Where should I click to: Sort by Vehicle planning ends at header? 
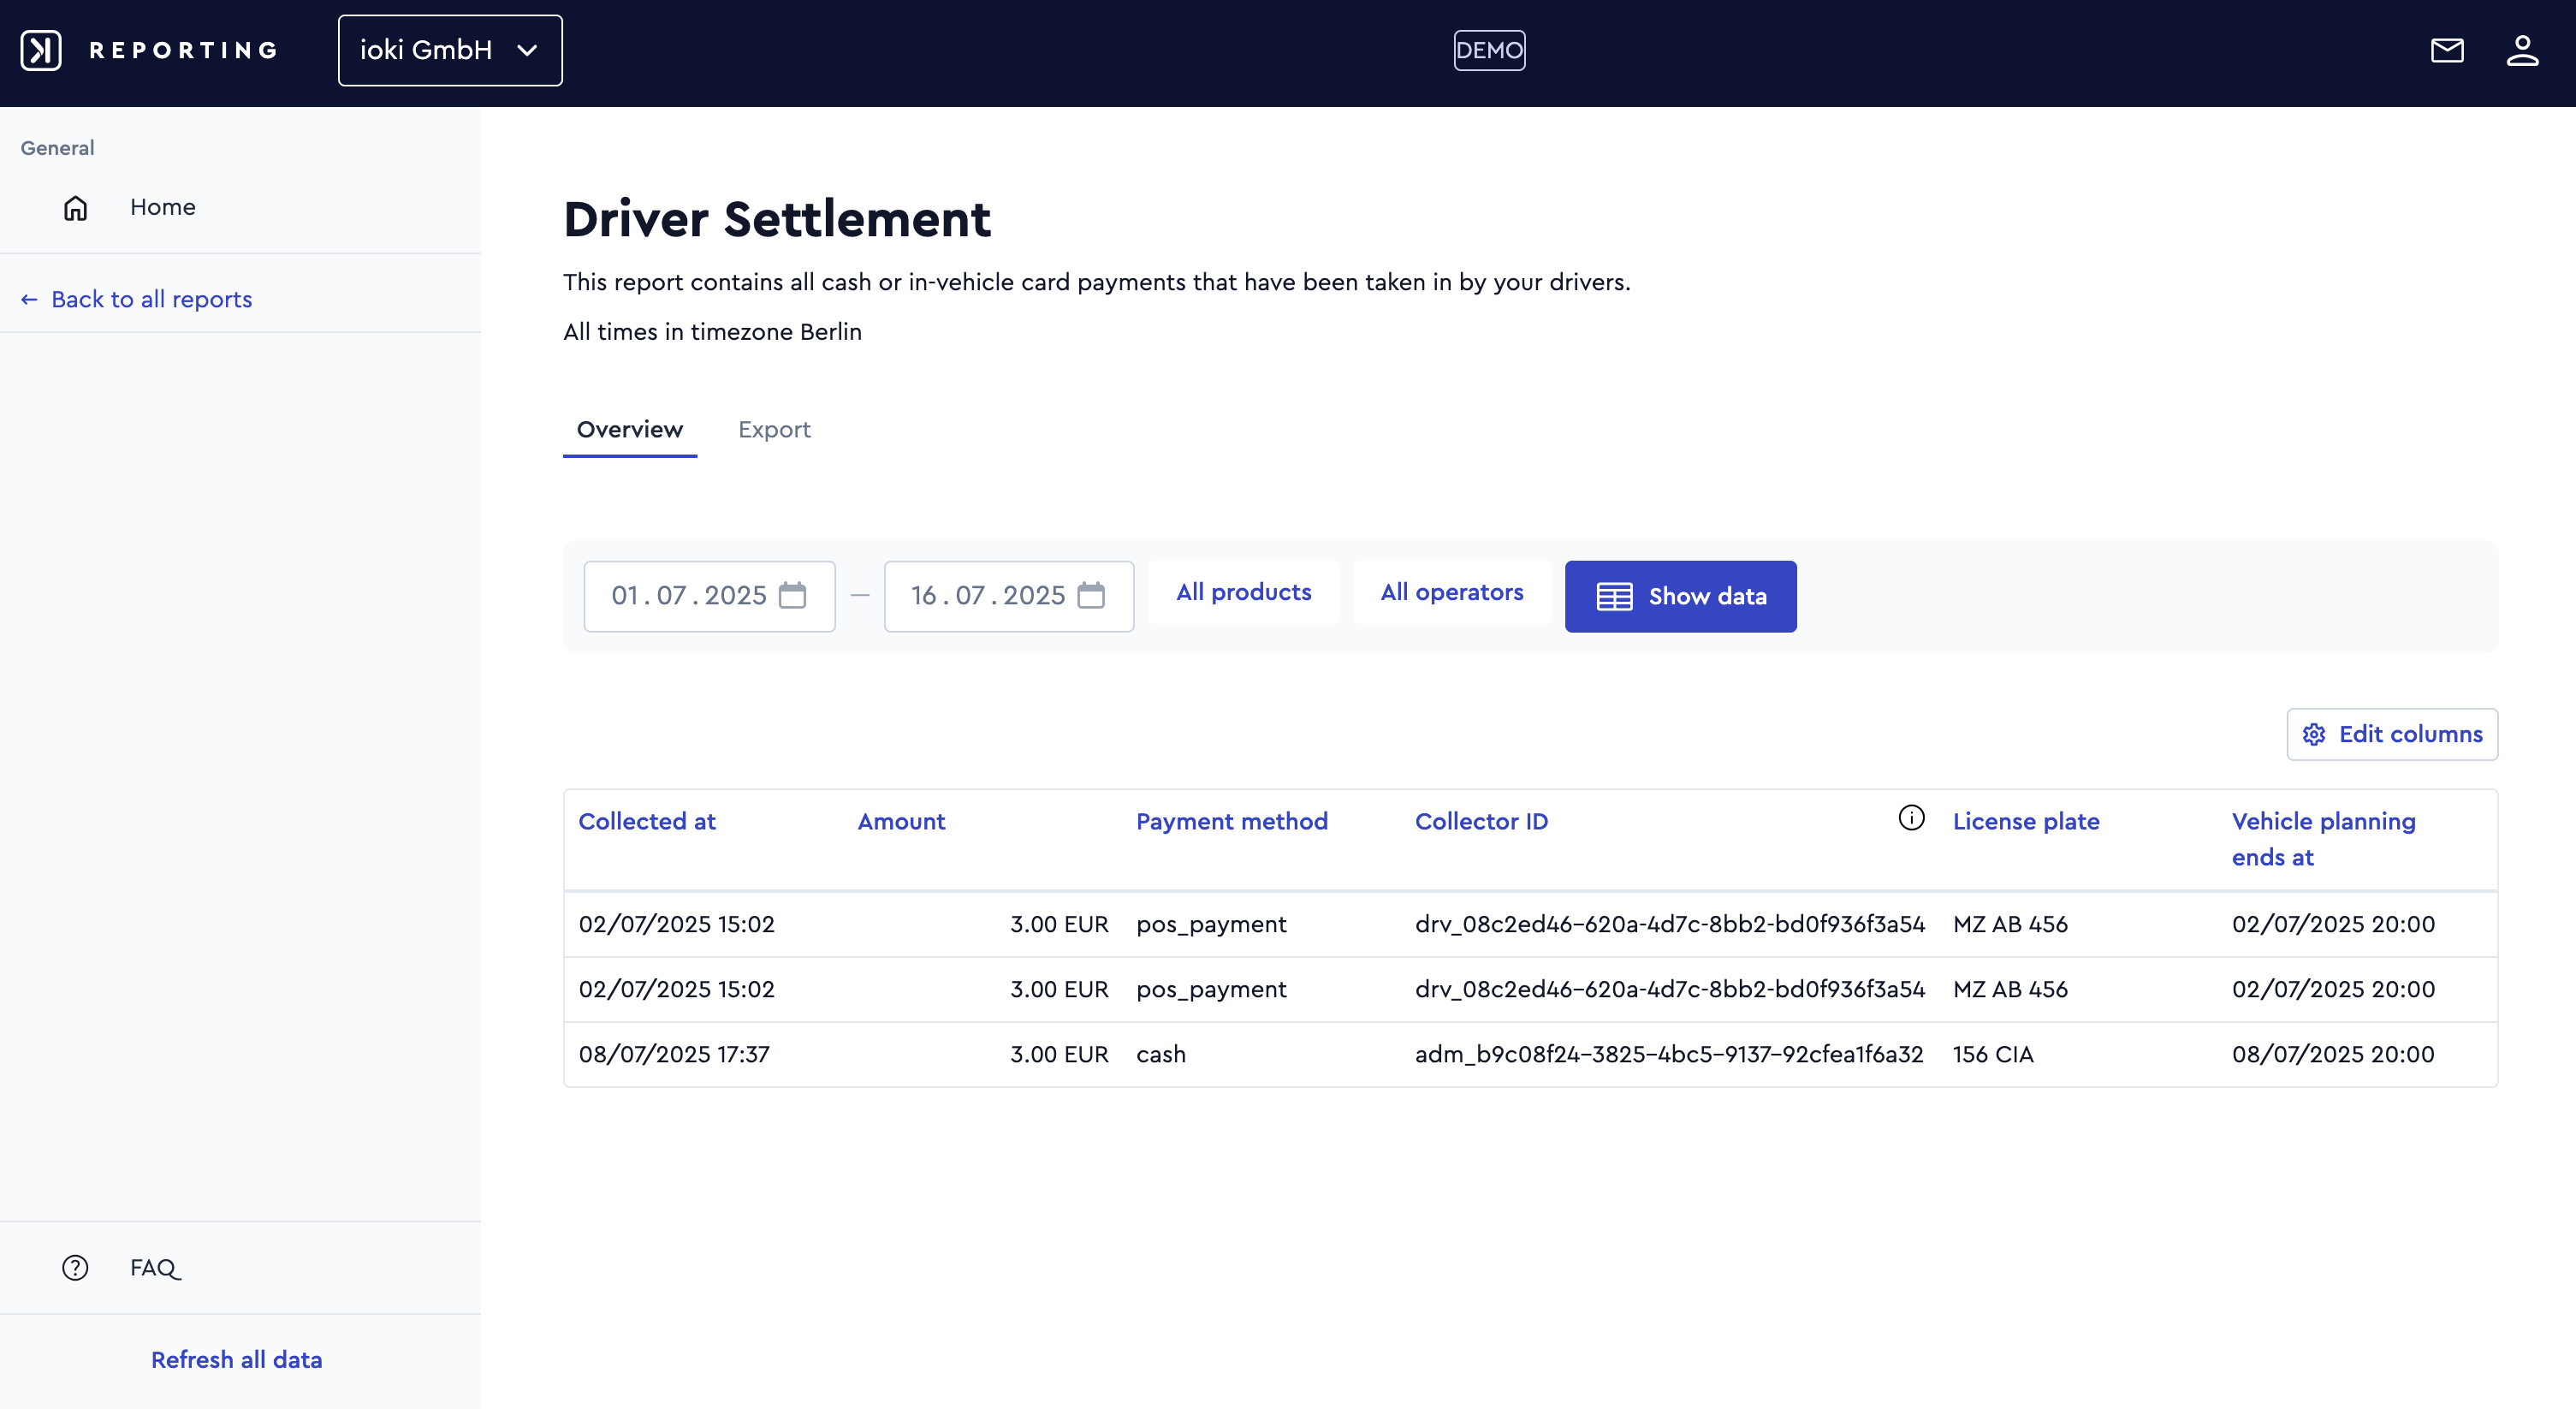click(2323, 839)
